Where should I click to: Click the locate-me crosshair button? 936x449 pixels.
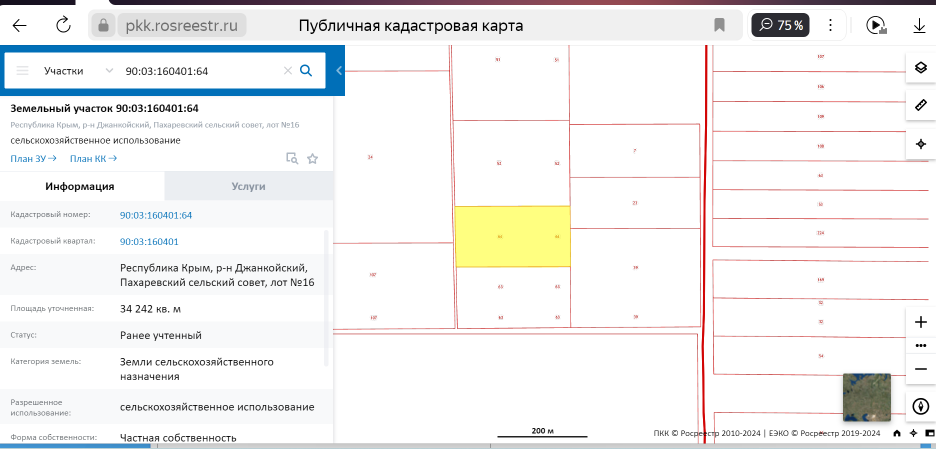920,144
